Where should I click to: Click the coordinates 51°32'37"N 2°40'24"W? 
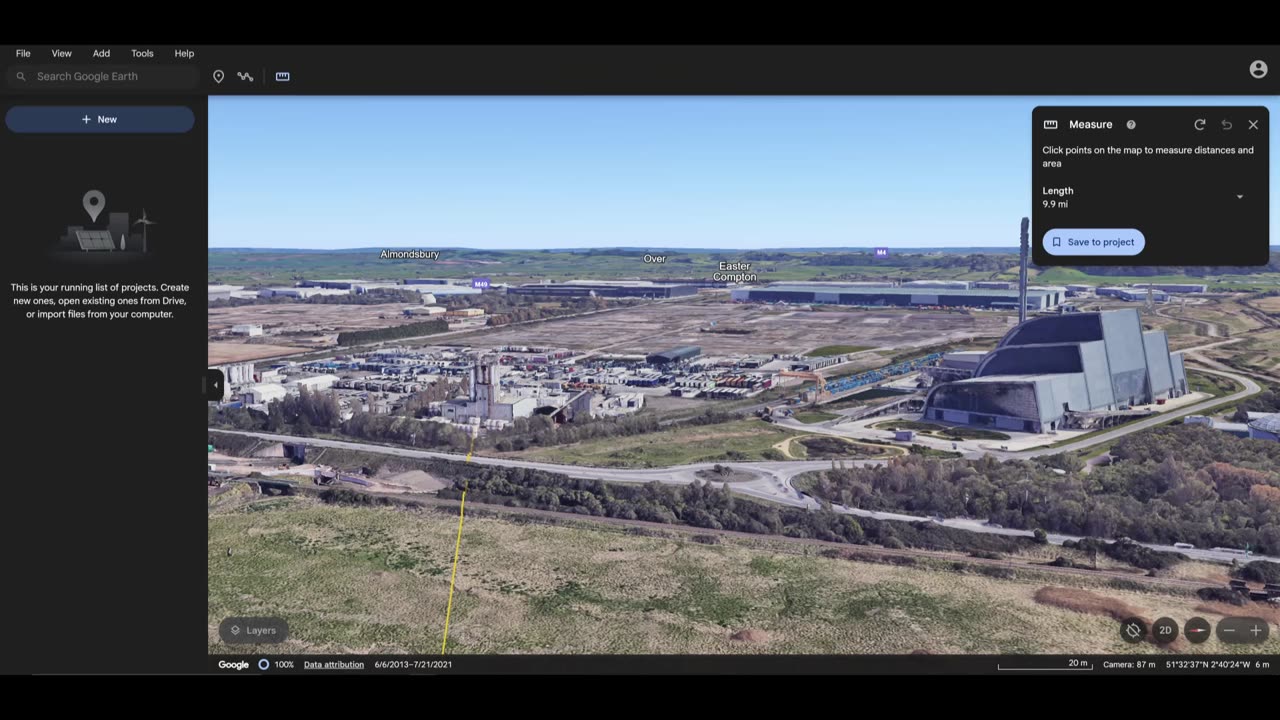pyautogui.click(x=1208, y=664)
